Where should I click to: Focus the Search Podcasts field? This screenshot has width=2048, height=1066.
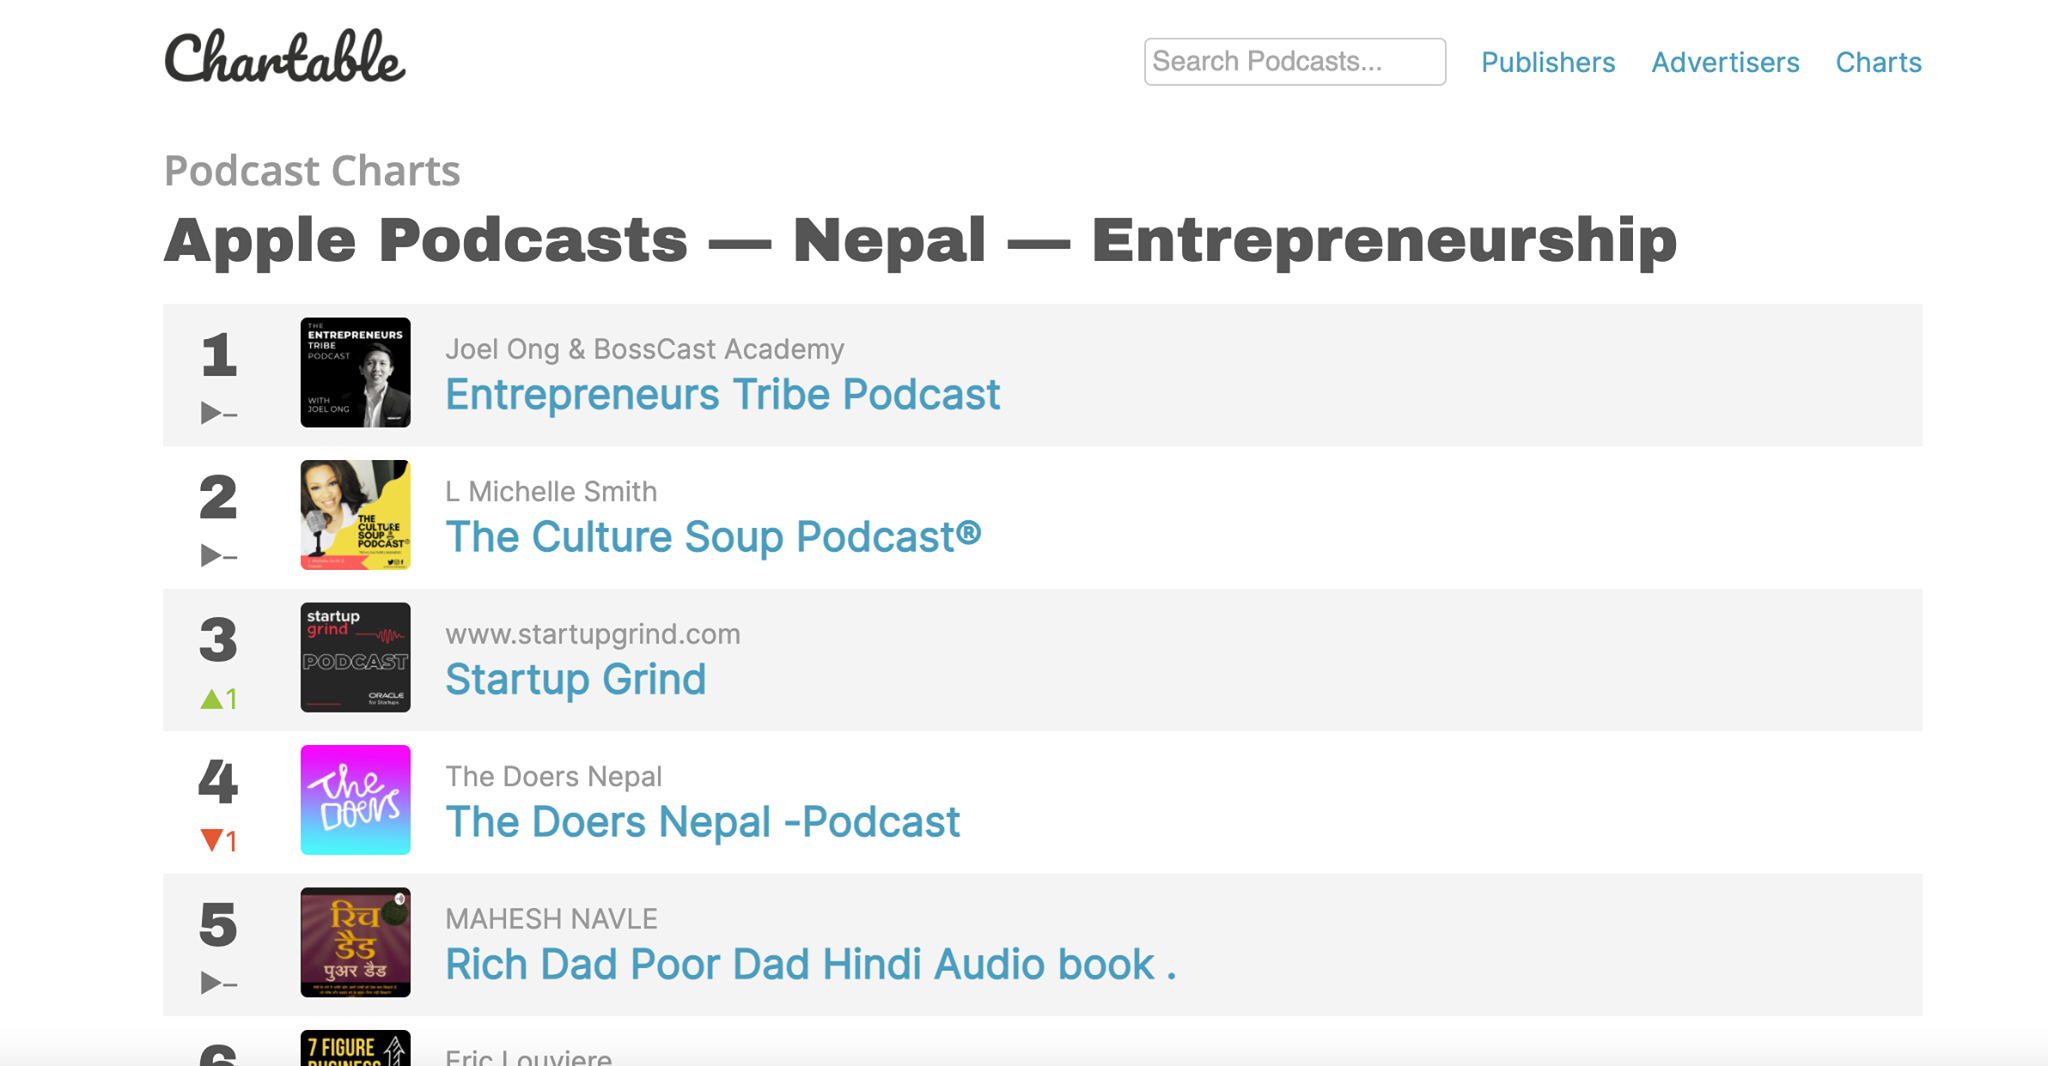(x=1295, y=62)
